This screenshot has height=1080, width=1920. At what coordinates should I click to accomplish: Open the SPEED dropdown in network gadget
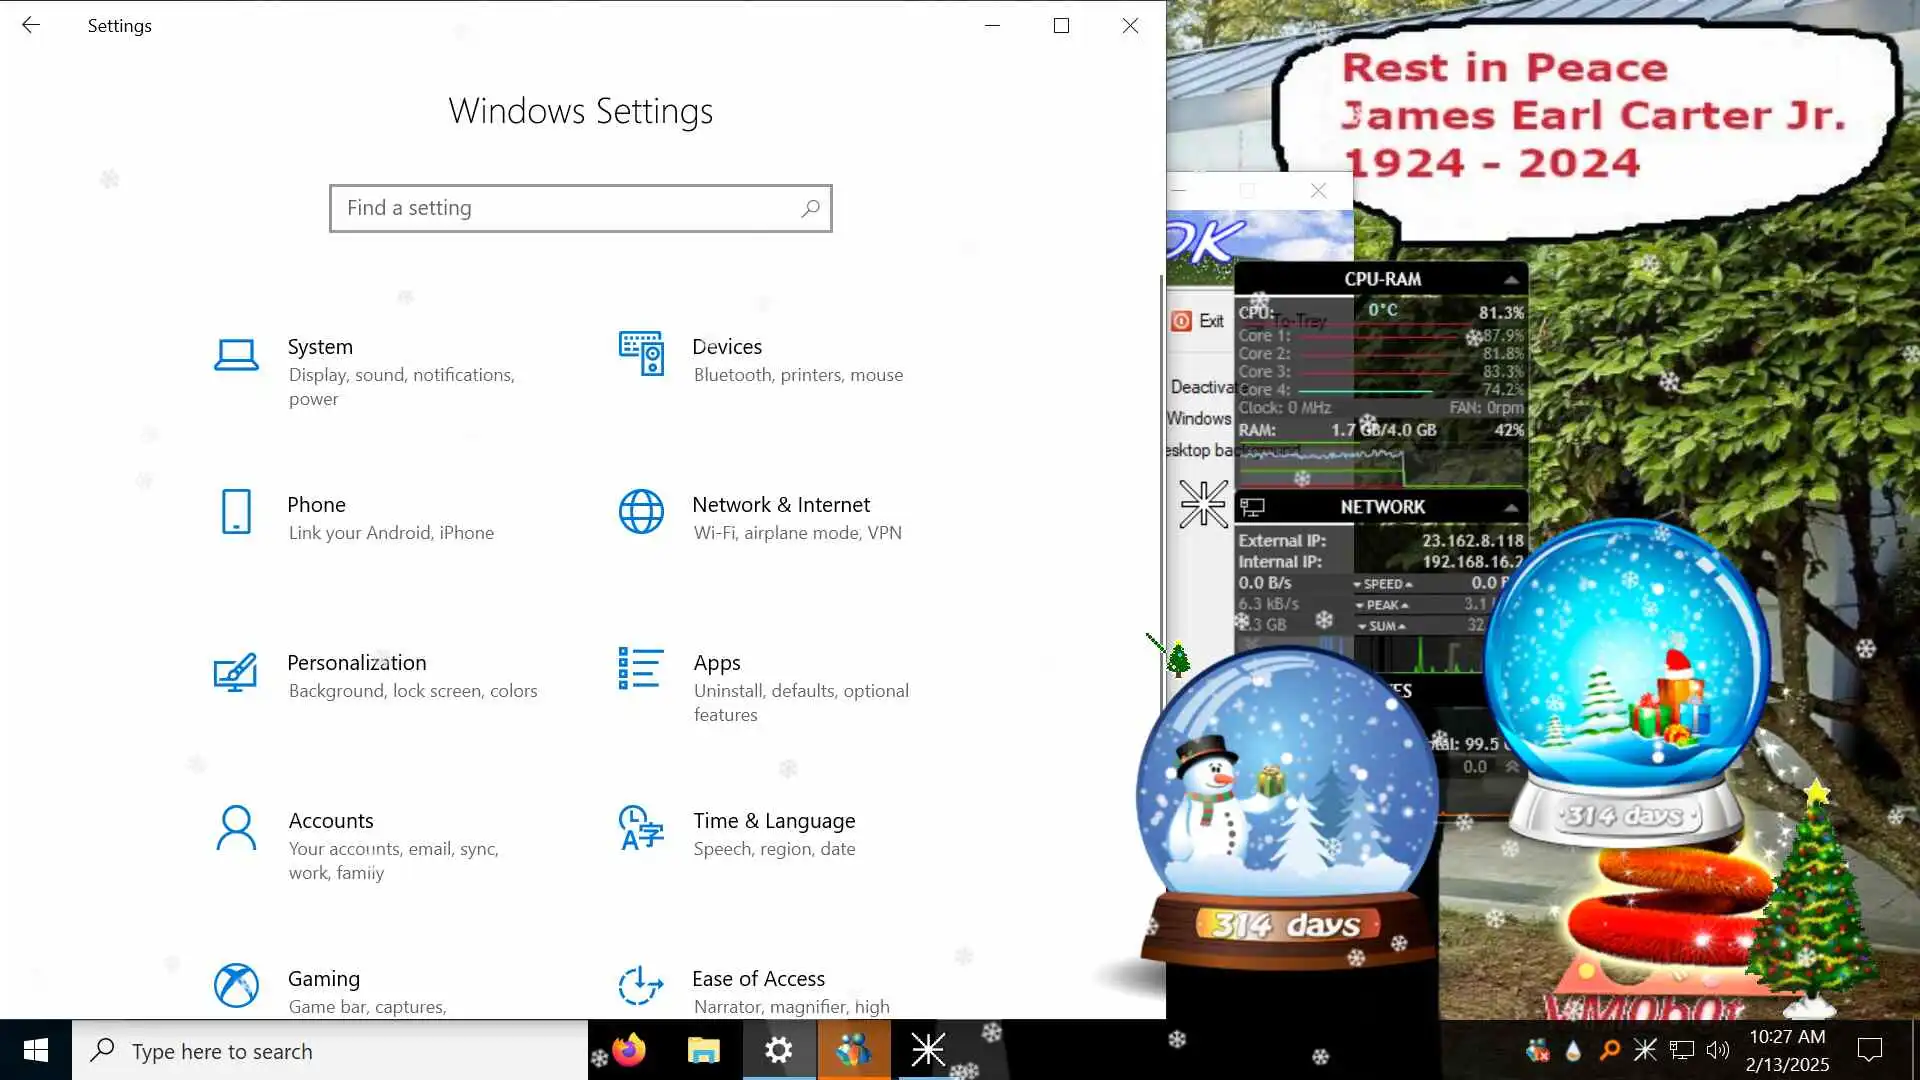pyautogui.click(x=1383, y=584)
